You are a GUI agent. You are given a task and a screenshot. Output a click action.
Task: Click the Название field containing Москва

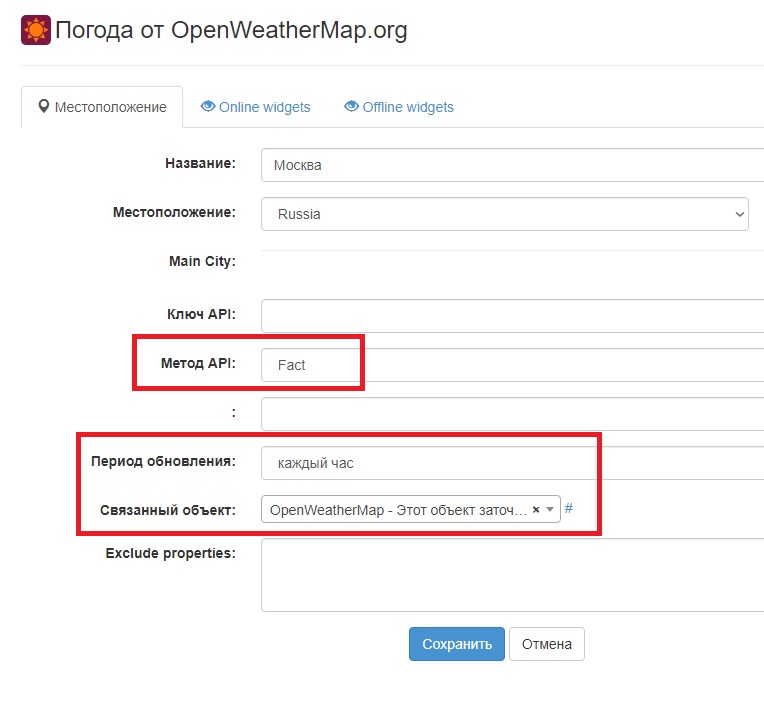[x=512, y=165]
